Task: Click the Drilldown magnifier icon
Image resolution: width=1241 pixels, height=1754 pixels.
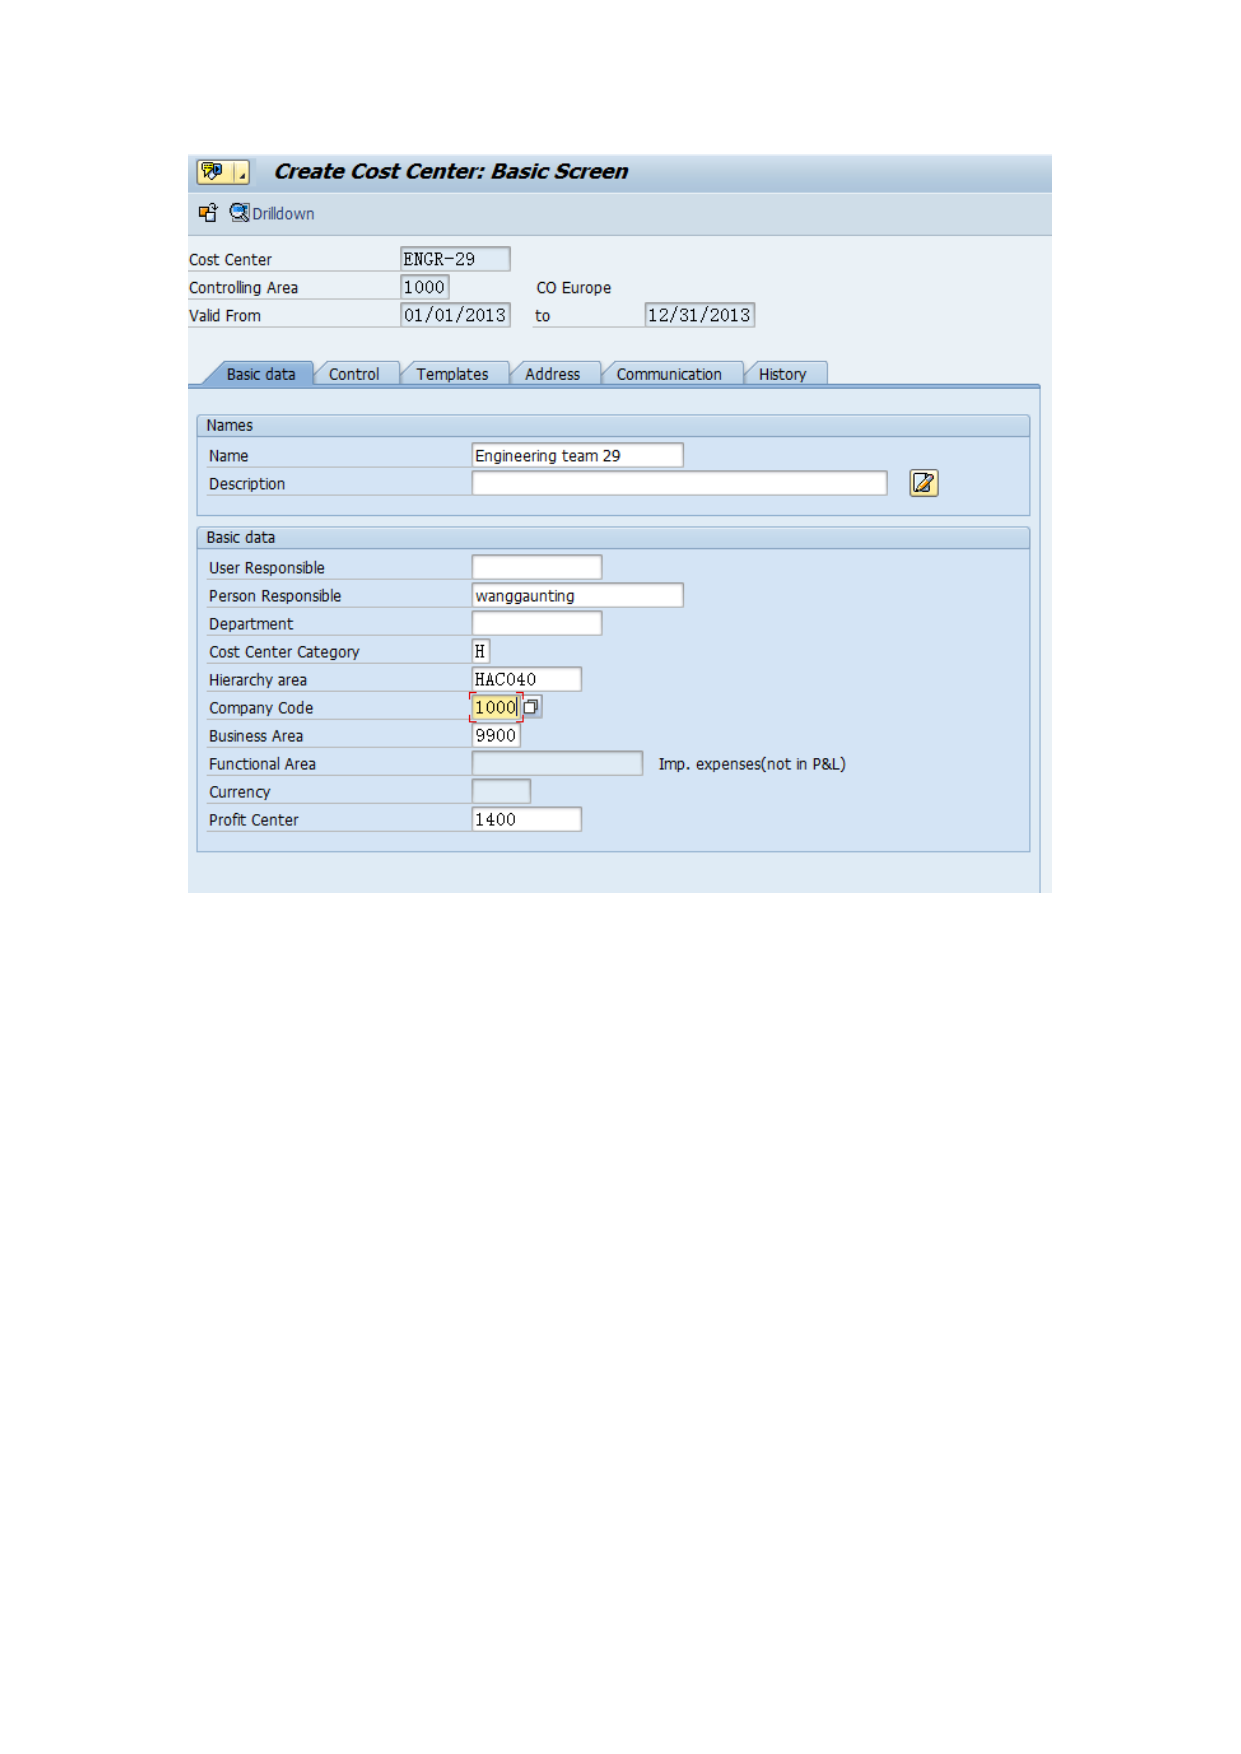Action: point(239,213)
